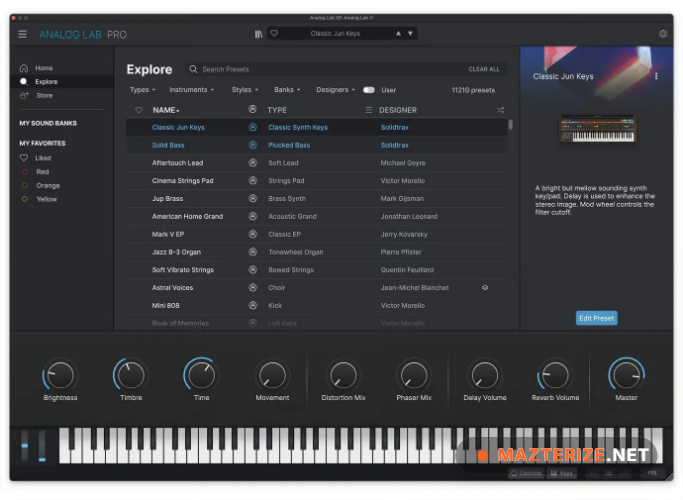The height and width of the screenshot is (500, 683).
Task: Like the current preset with heart icon
Action: (x=274, y=33)
